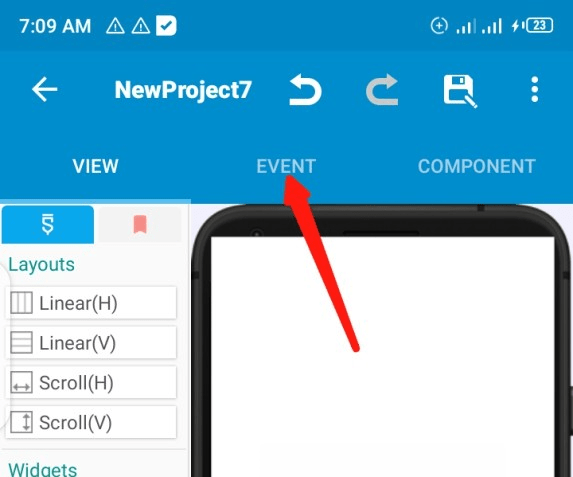The image size is (573, 477).
Task: Switch to the EVENT tab
Action: (x=286, y=166)
